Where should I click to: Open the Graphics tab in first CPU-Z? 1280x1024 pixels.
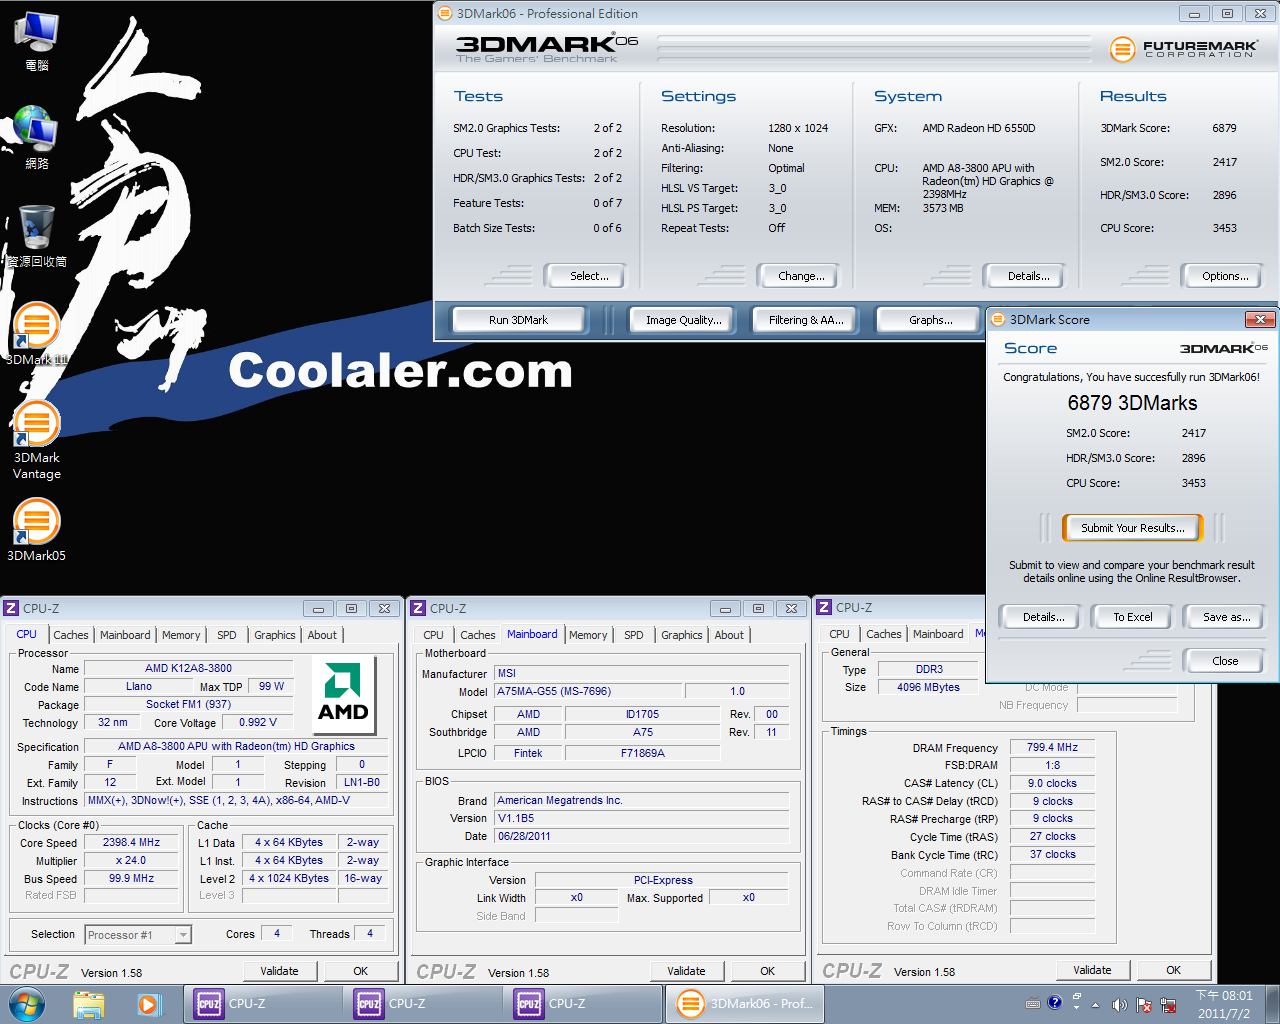[x=275, y=635]
